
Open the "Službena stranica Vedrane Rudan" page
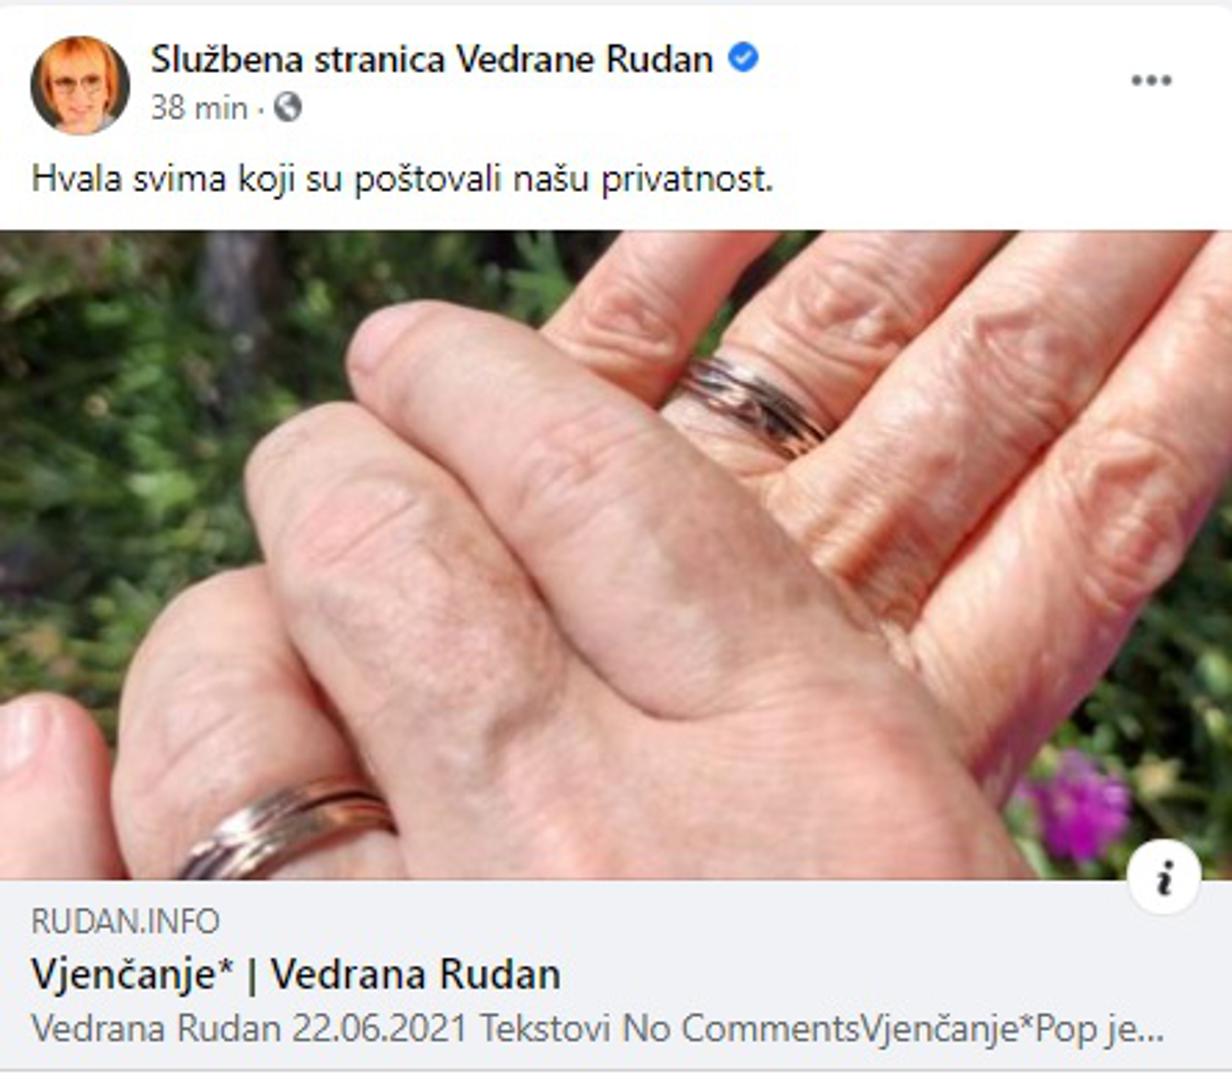[431, 59]
